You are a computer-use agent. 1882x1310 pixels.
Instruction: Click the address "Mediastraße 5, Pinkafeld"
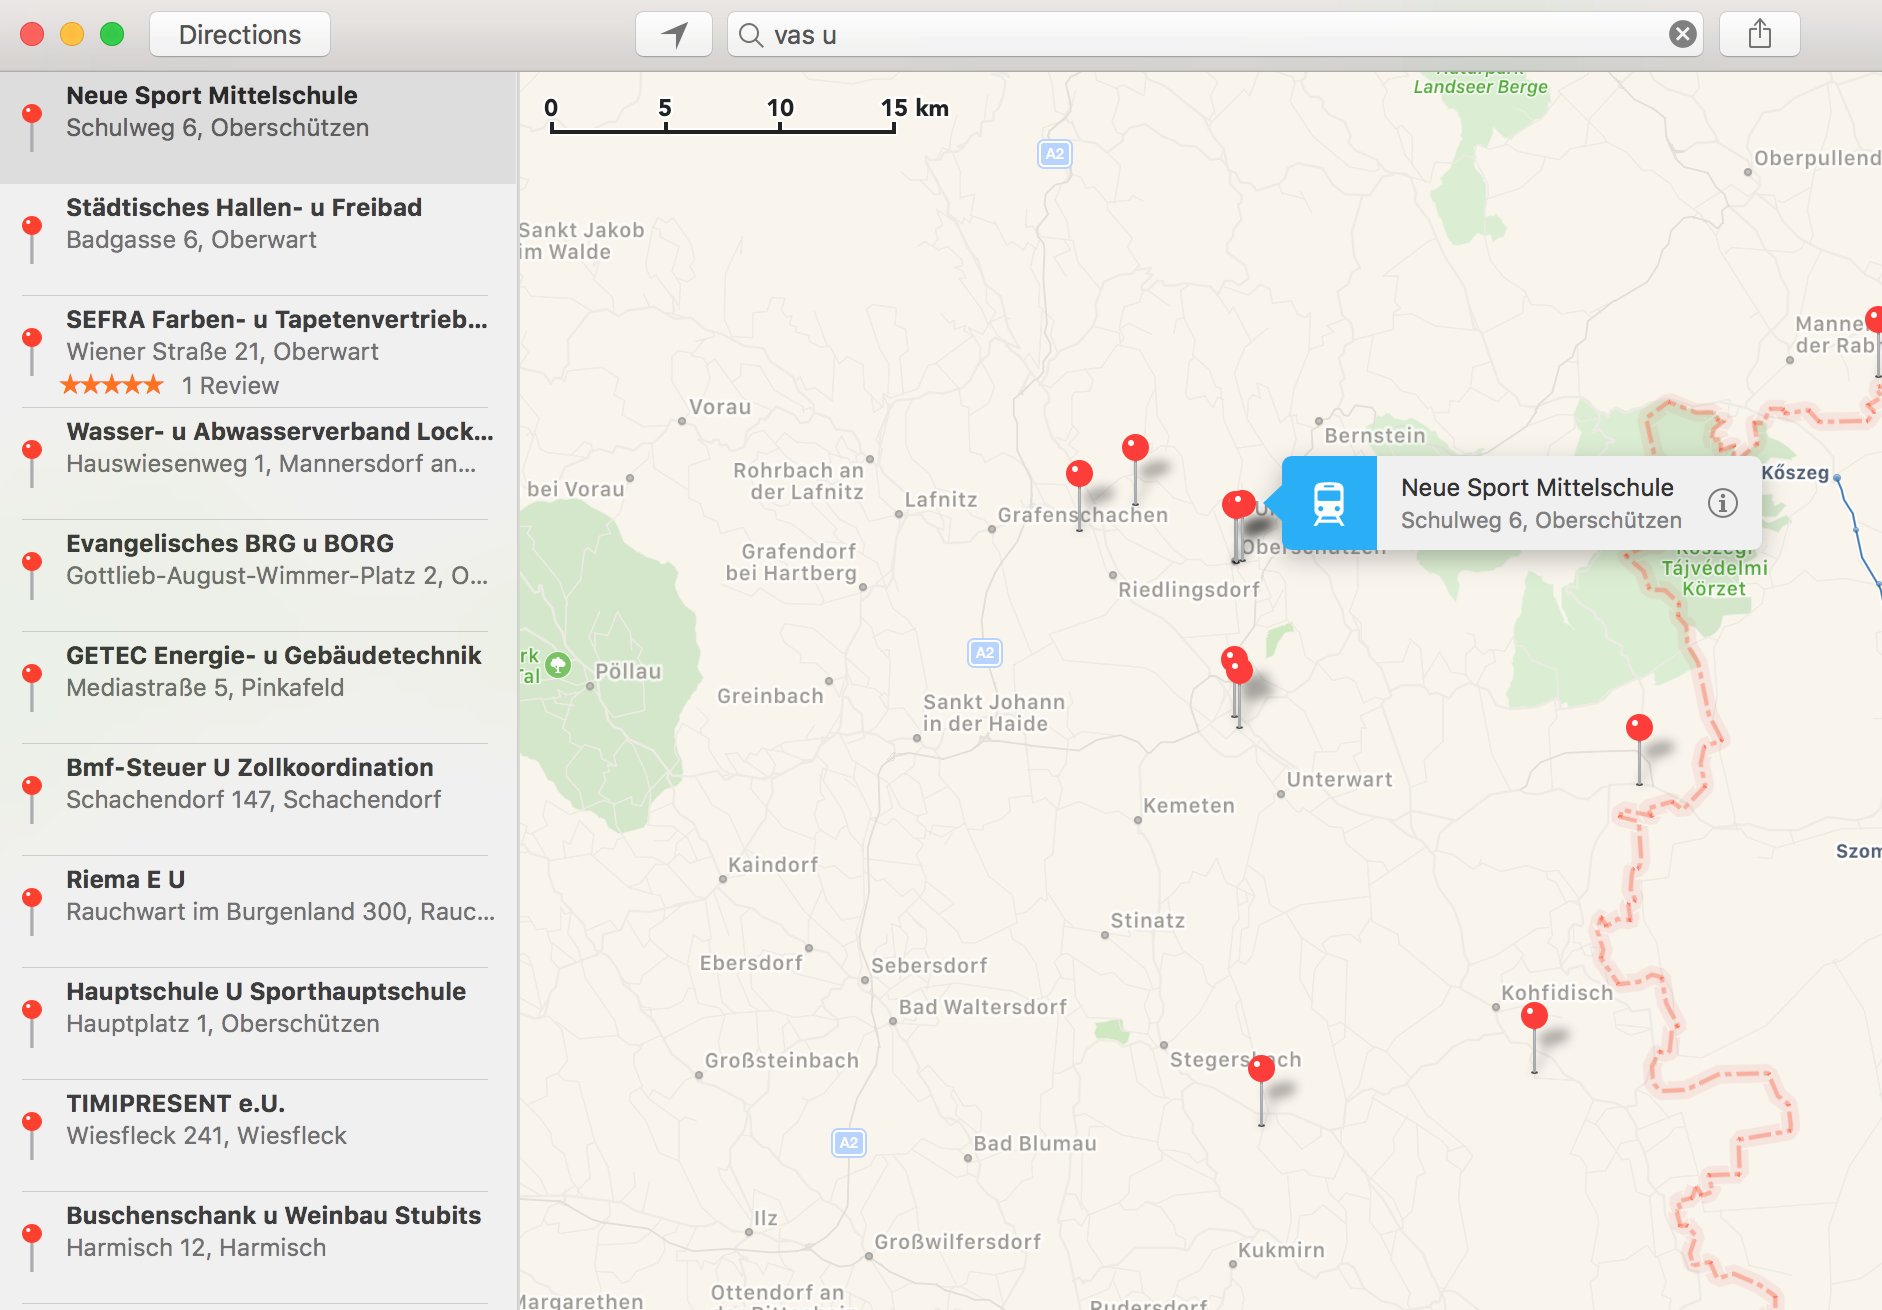(x=205, y=688)
